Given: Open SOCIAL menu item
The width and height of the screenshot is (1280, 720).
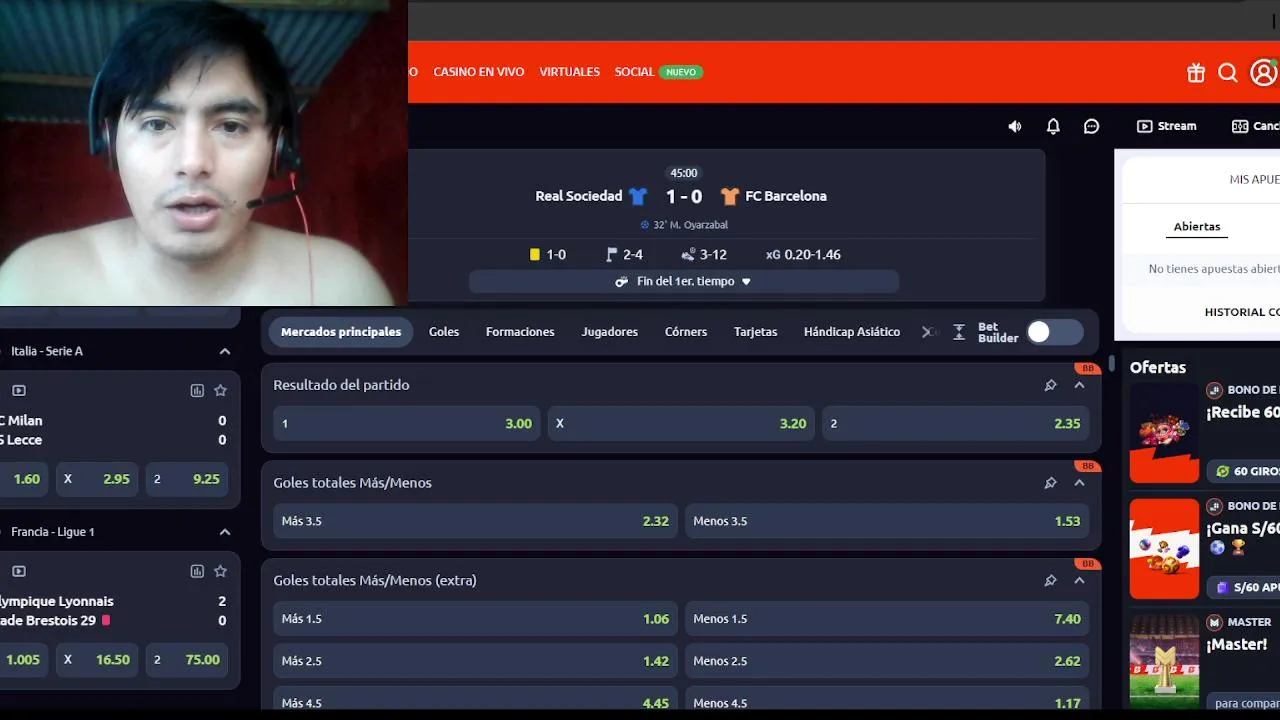Looking at the screenshot, I should coord(634,72).
